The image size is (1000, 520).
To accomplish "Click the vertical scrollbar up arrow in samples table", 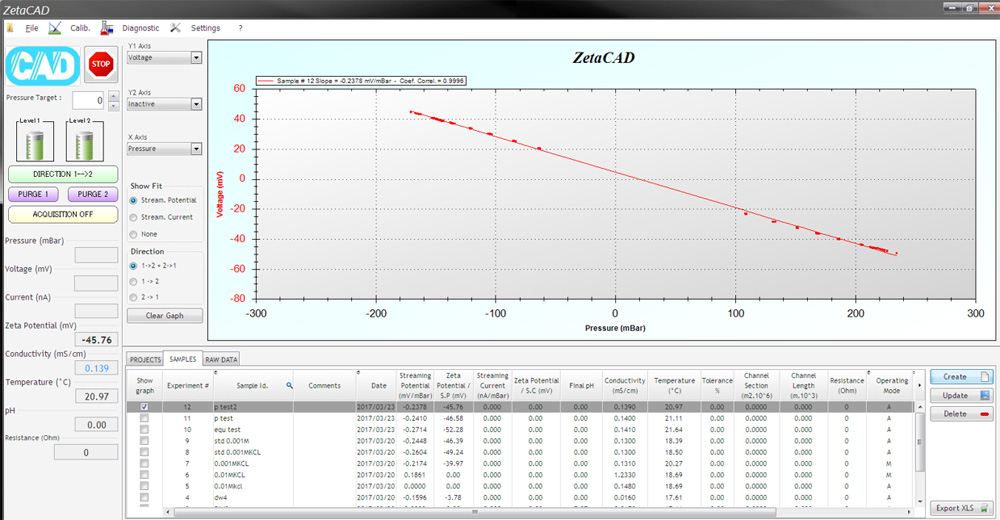I will (920, 406).
